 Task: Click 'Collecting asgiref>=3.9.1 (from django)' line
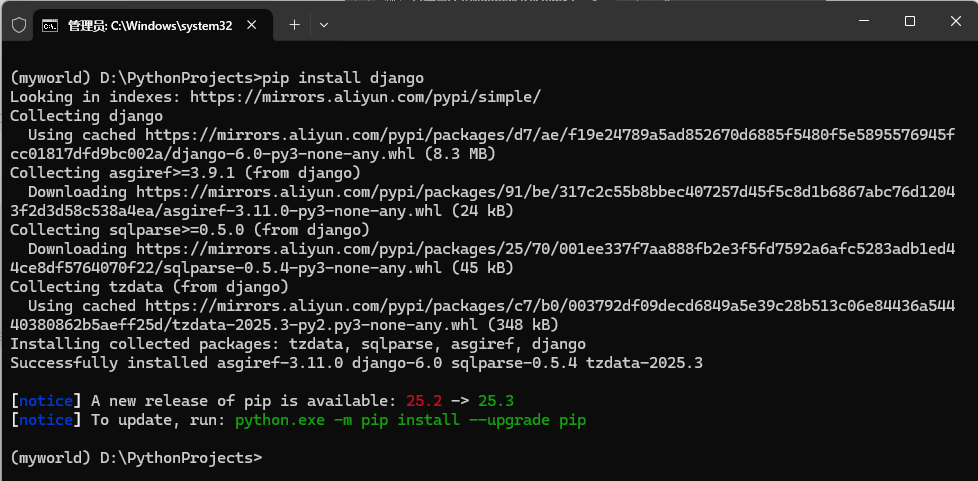[185, 173]
